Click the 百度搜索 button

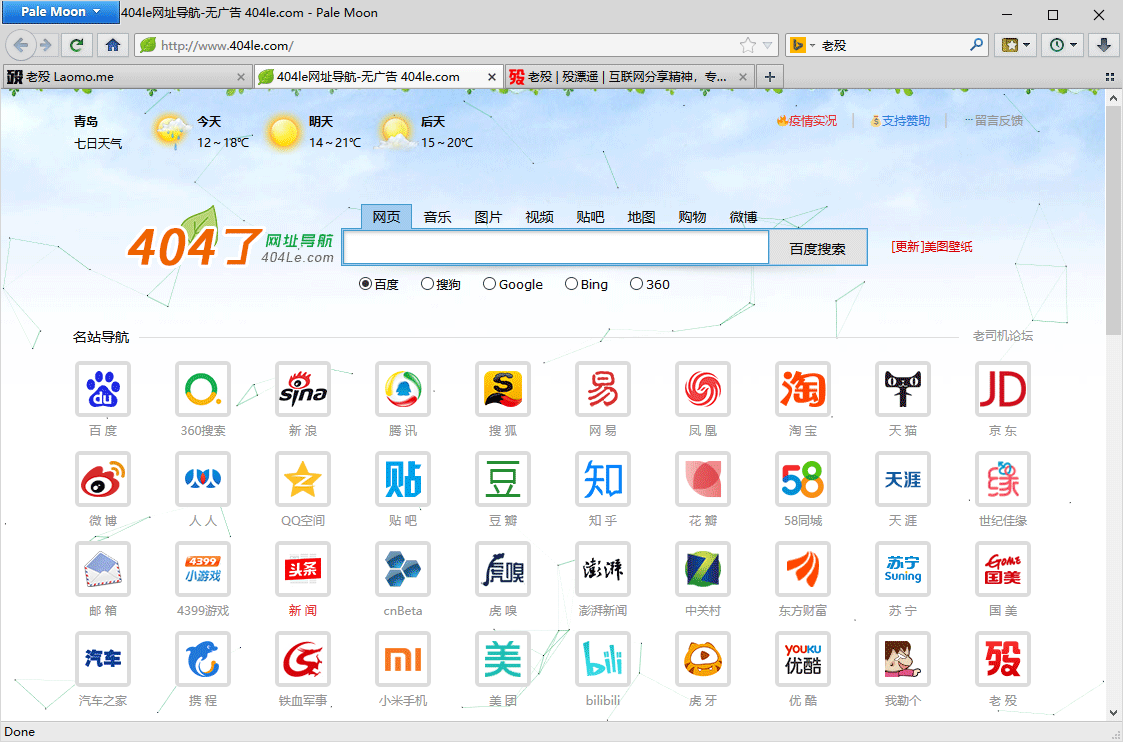[817, 248]
